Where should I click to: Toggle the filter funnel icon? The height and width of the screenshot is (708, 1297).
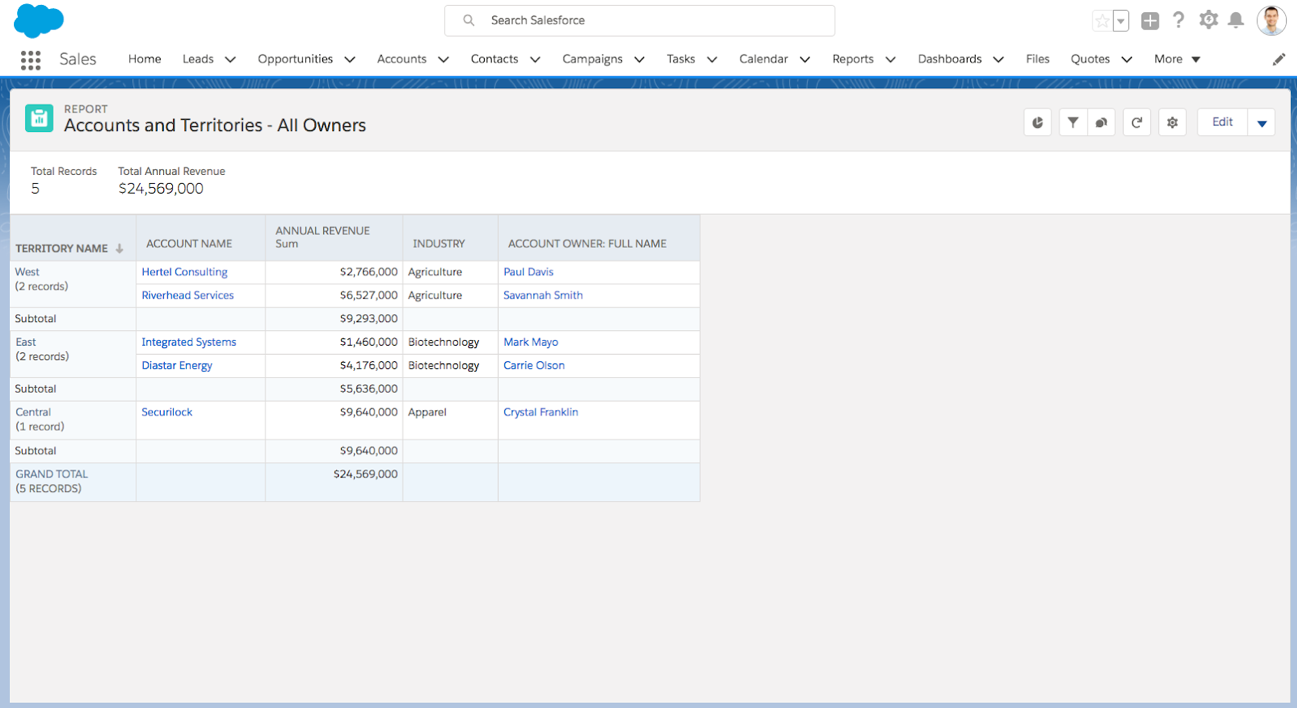pyautogui.click(x=1072, y=123)
